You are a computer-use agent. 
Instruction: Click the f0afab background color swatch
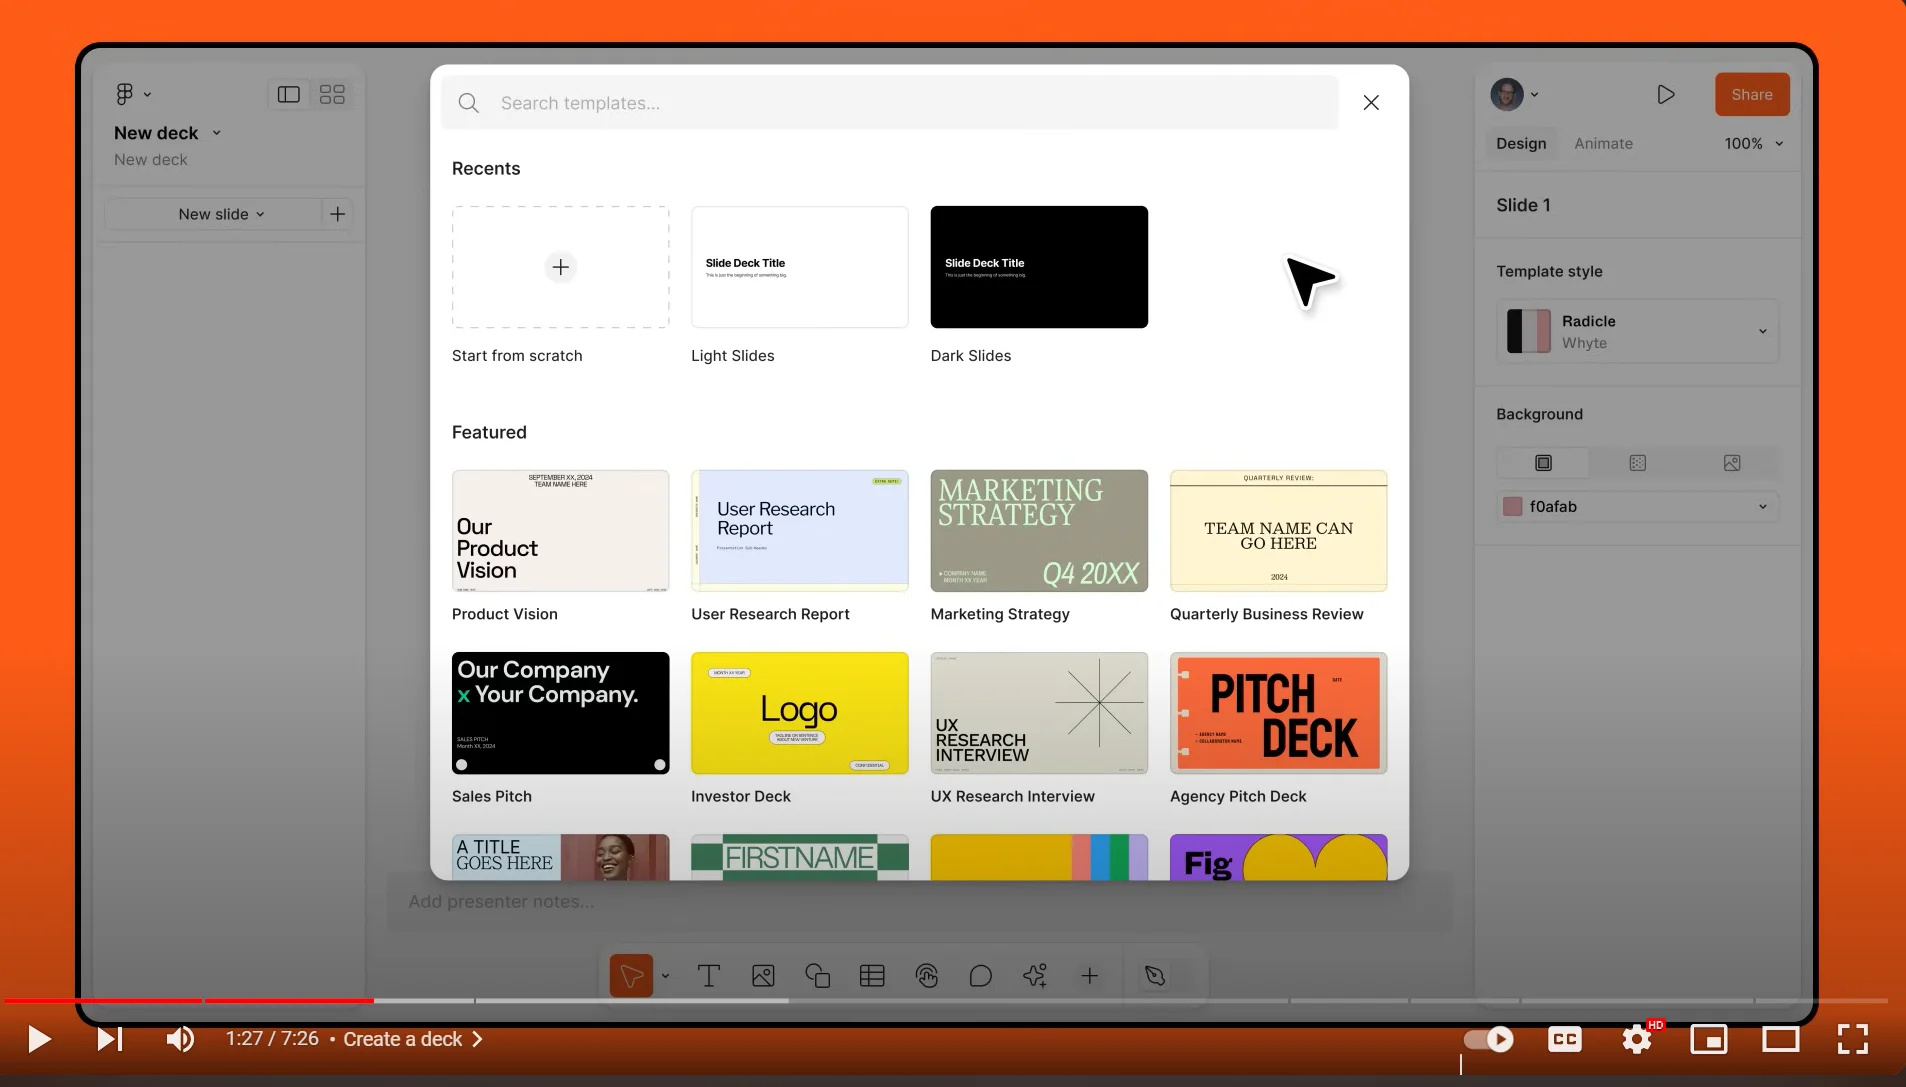pos(1513,507)
